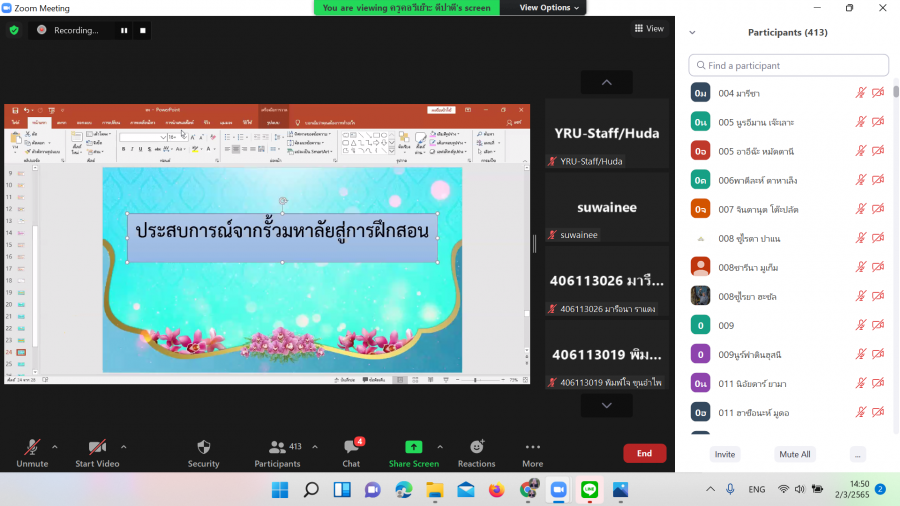Image resolution: width=900 pixels, height=506 pixels.
Task: Open the More options icon
Action: point(532,447)
